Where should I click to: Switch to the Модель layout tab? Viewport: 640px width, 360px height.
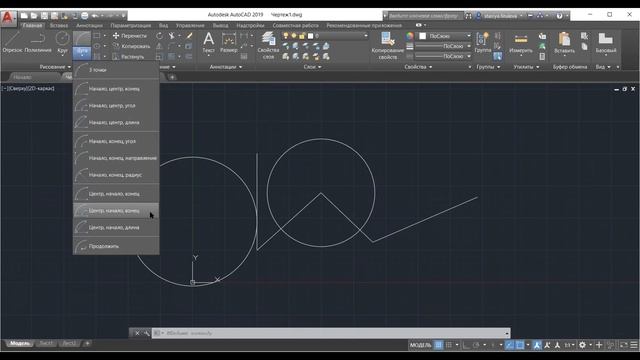pos(19,343)
